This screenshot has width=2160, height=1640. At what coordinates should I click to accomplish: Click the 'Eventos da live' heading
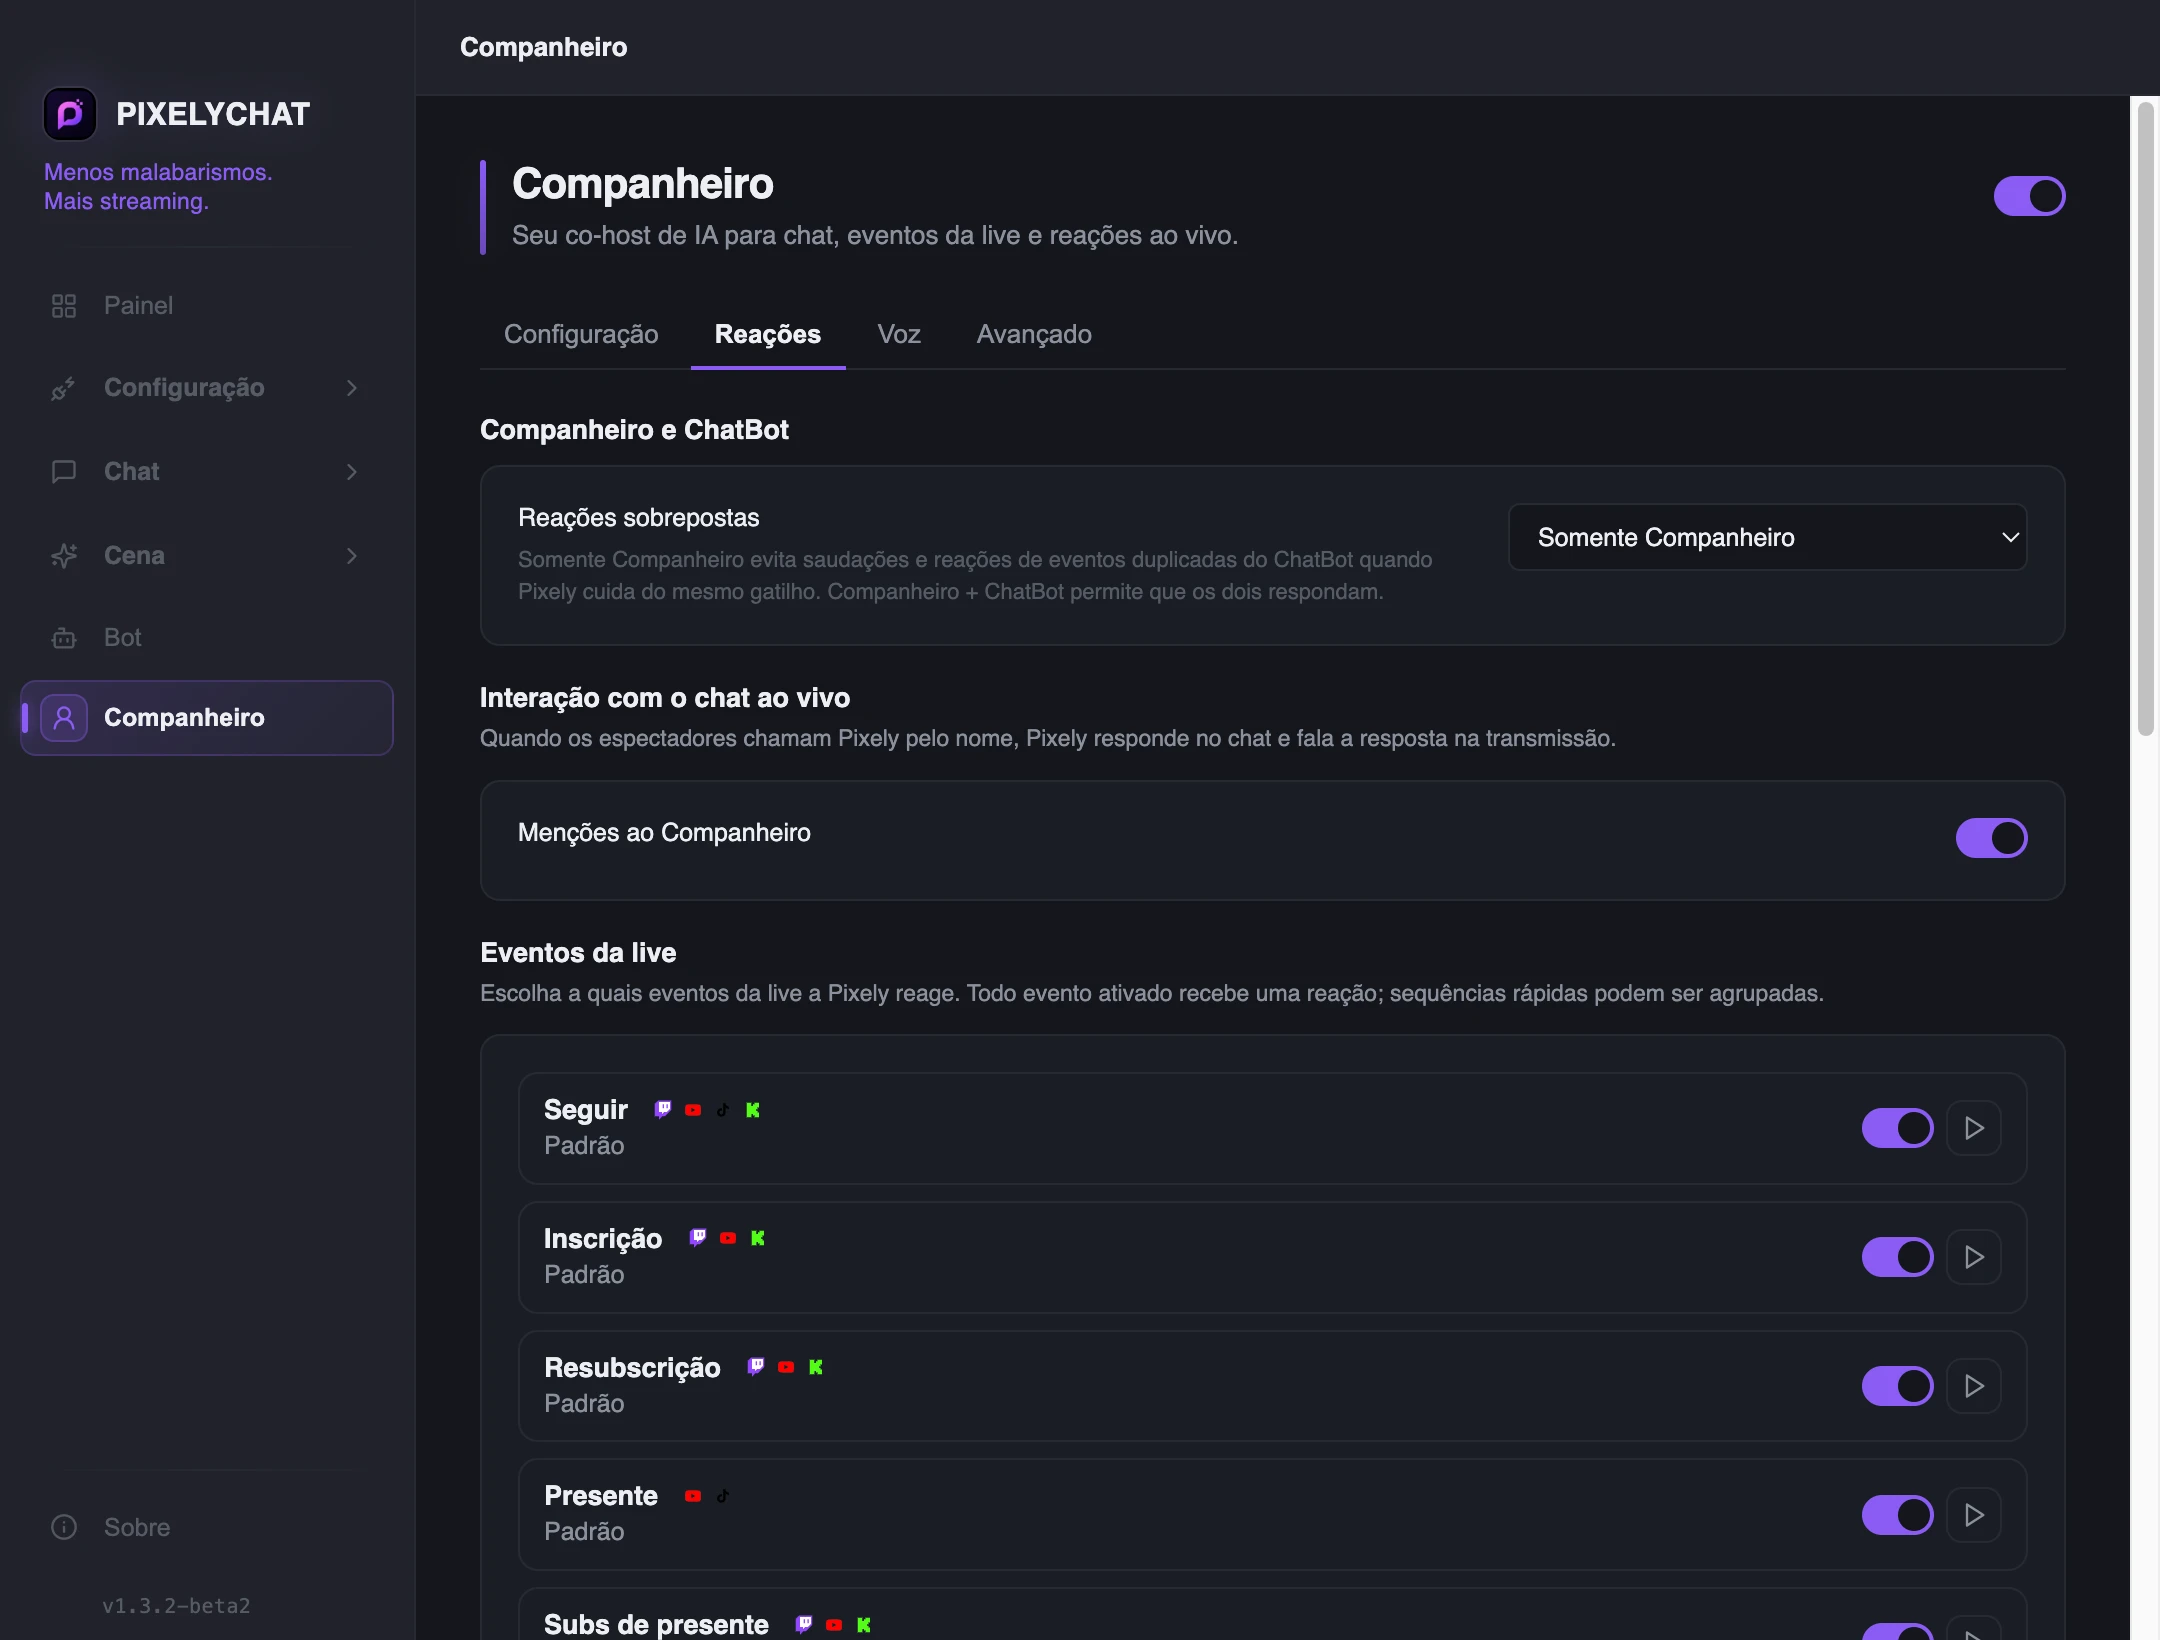[x=578, y=953]
